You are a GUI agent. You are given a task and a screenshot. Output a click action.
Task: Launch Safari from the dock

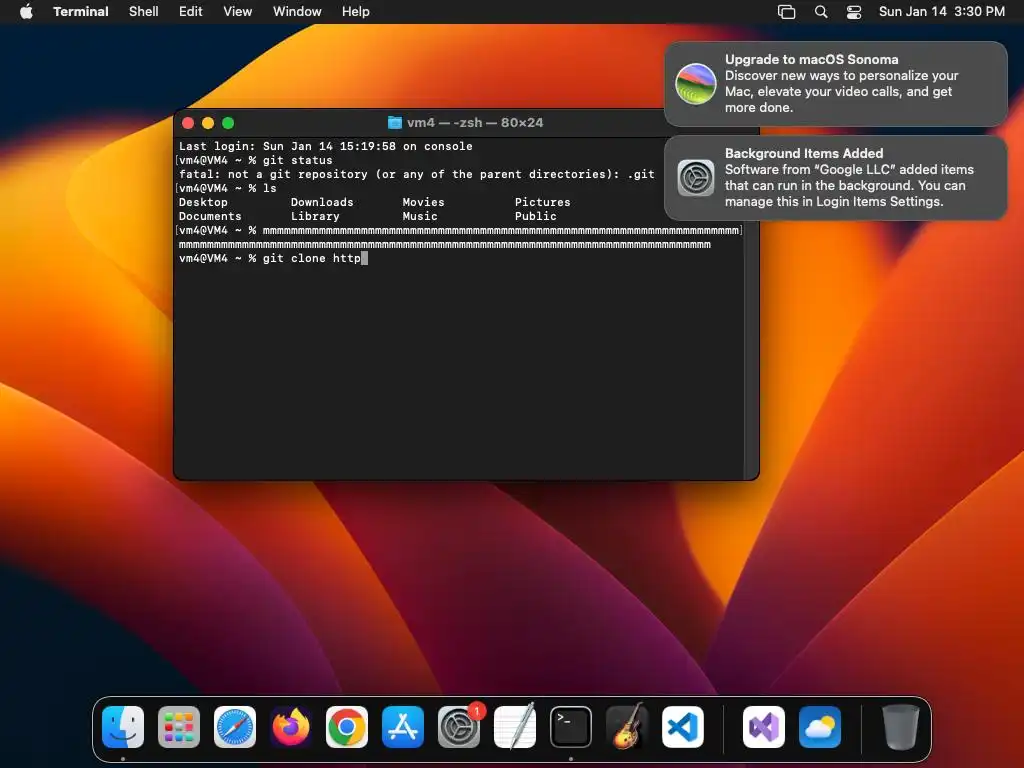(x=235, y=726)
